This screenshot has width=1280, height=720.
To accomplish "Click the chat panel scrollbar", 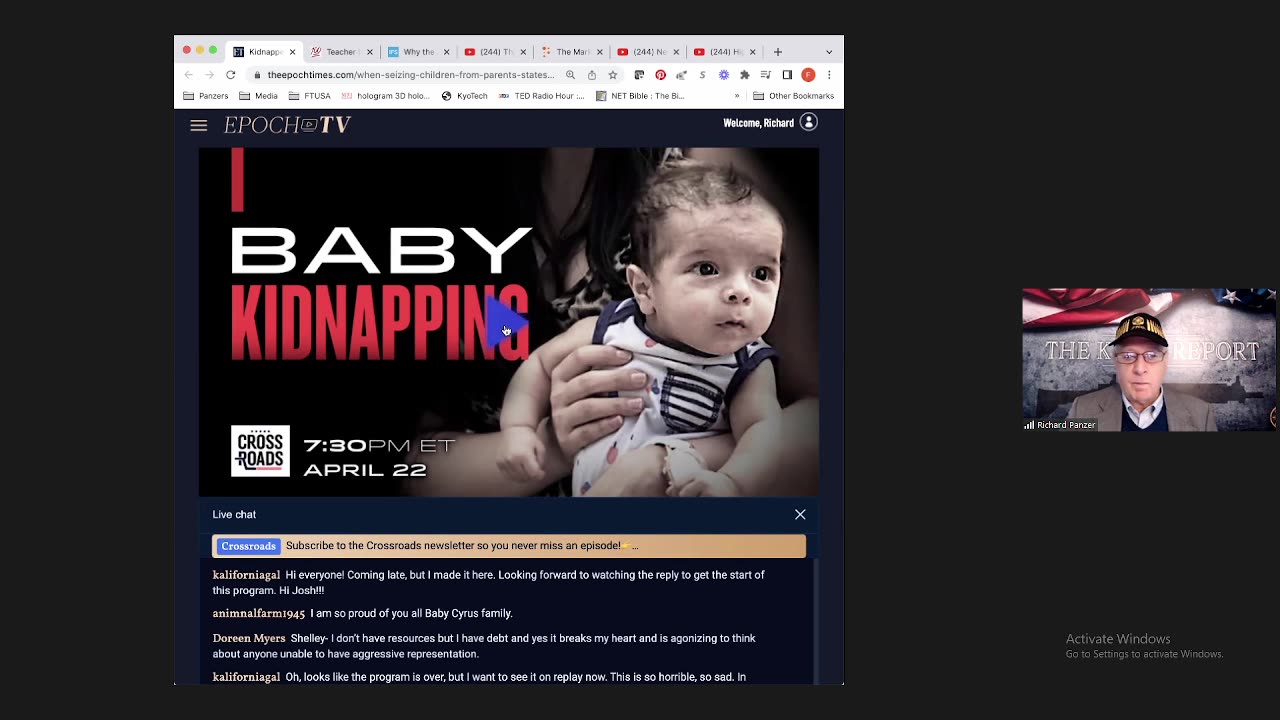I will [x=816, y=620].
